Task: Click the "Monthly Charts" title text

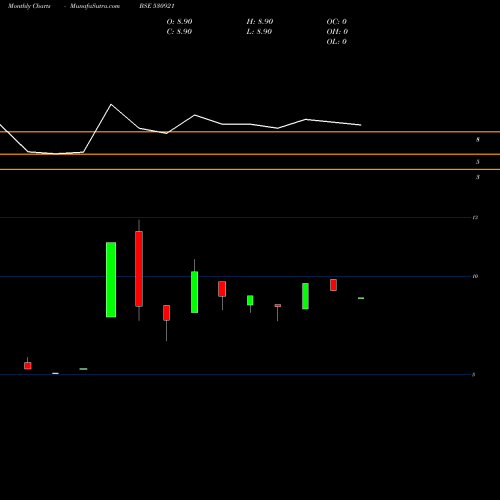Action: (29, 6)
